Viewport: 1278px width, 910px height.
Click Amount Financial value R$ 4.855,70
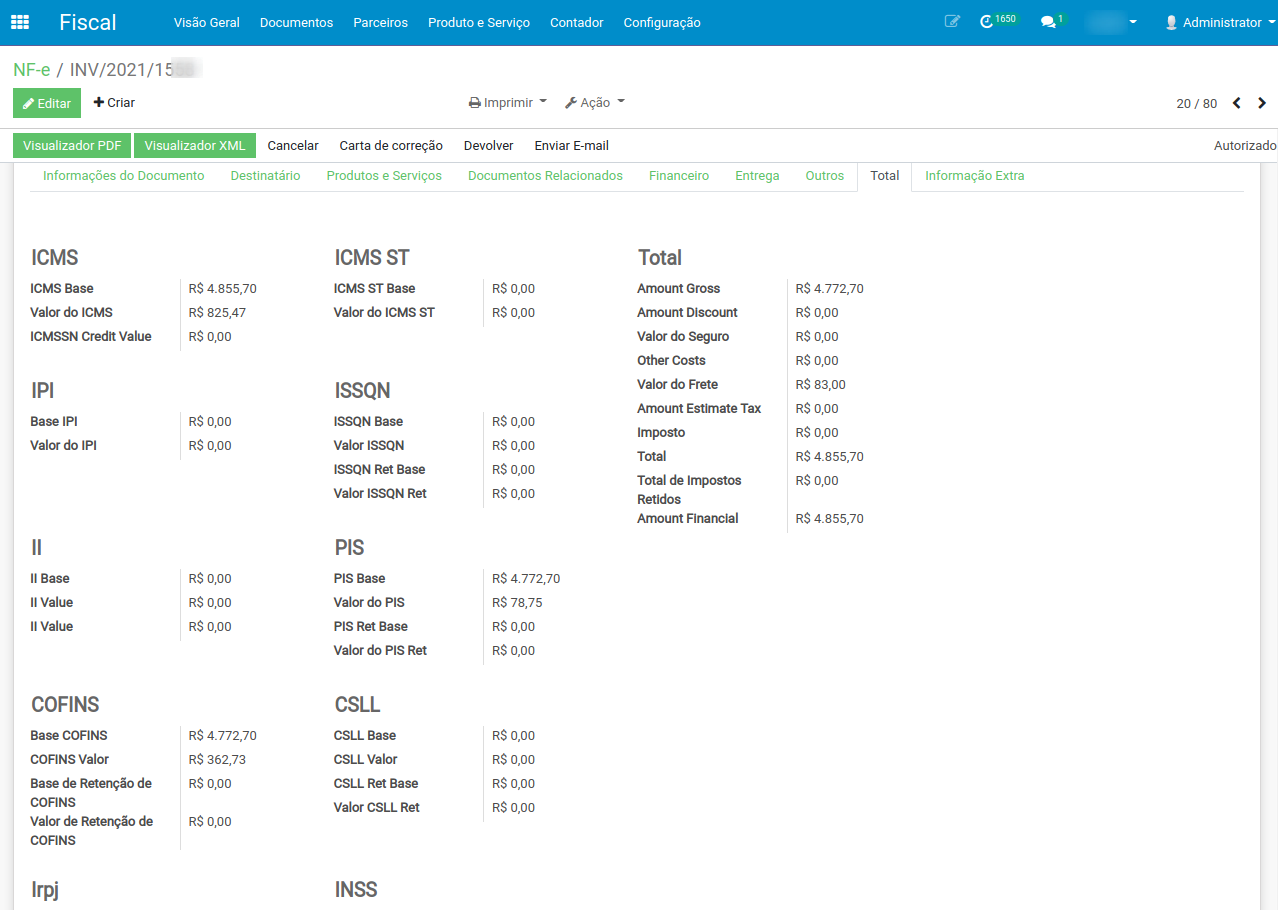click(830, 518)
